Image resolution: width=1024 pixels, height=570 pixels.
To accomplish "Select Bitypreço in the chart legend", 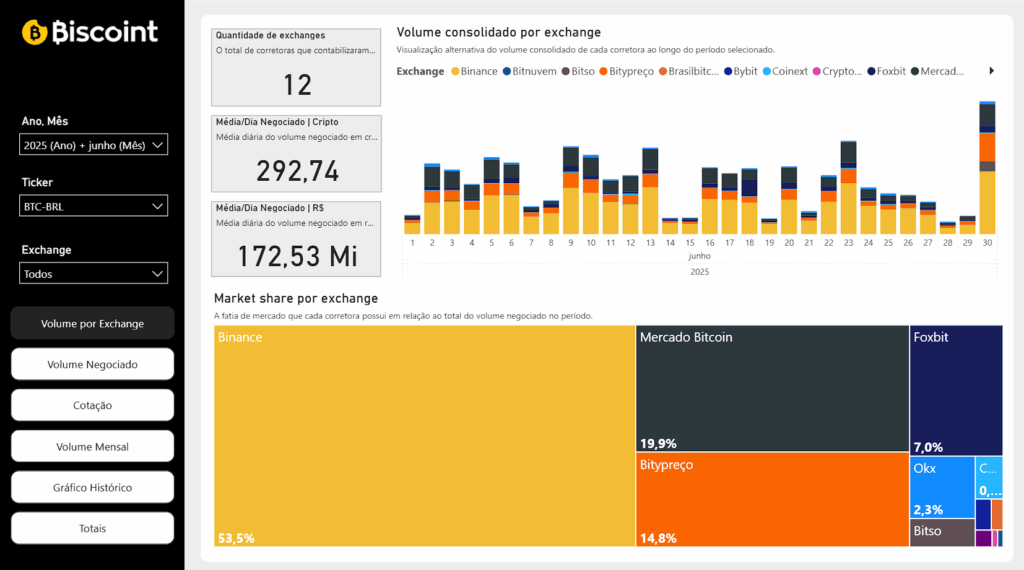I will [626, 71].
